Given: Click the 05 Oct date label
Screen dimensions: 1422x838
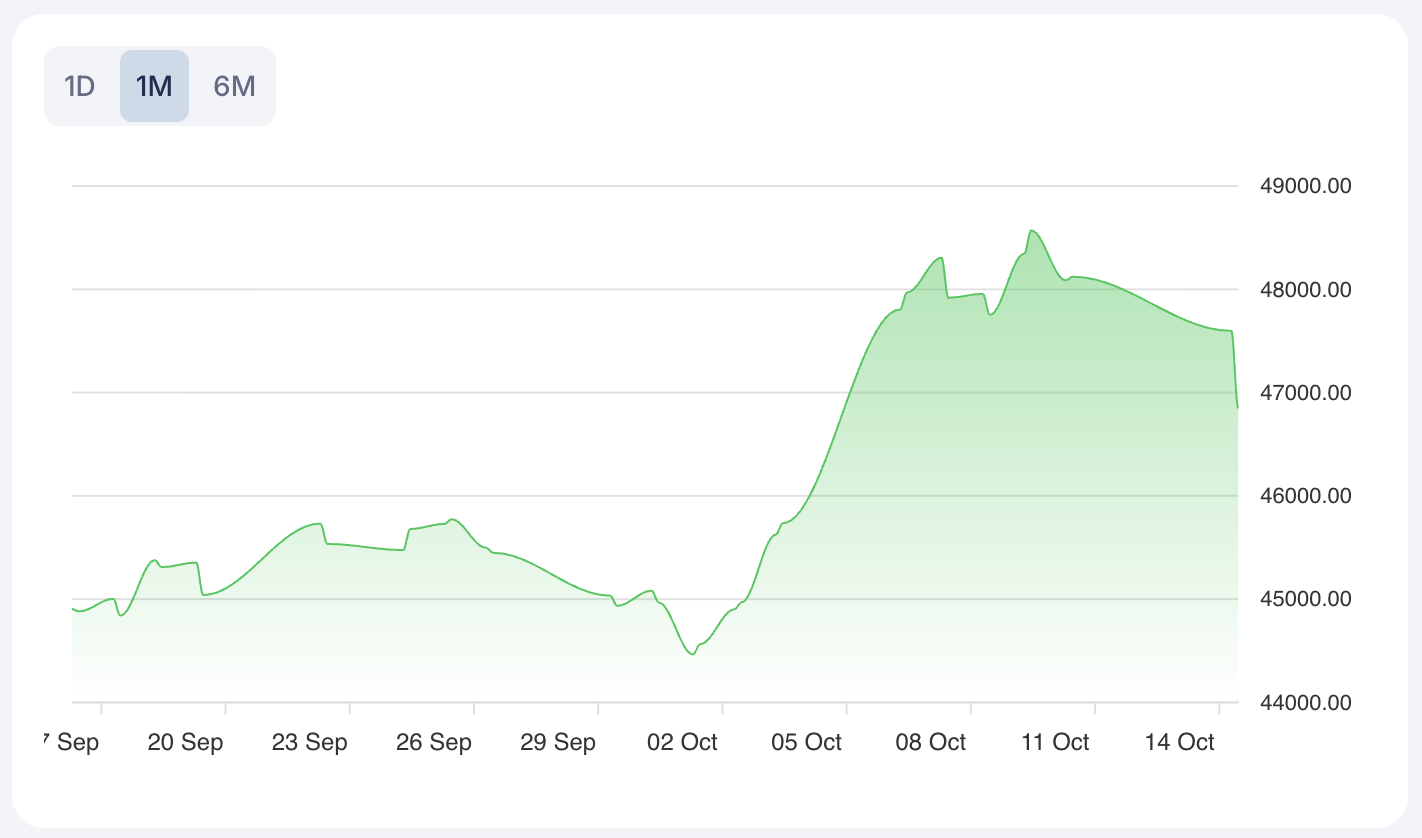Looking at the screenshot, I should pos(807,742).
